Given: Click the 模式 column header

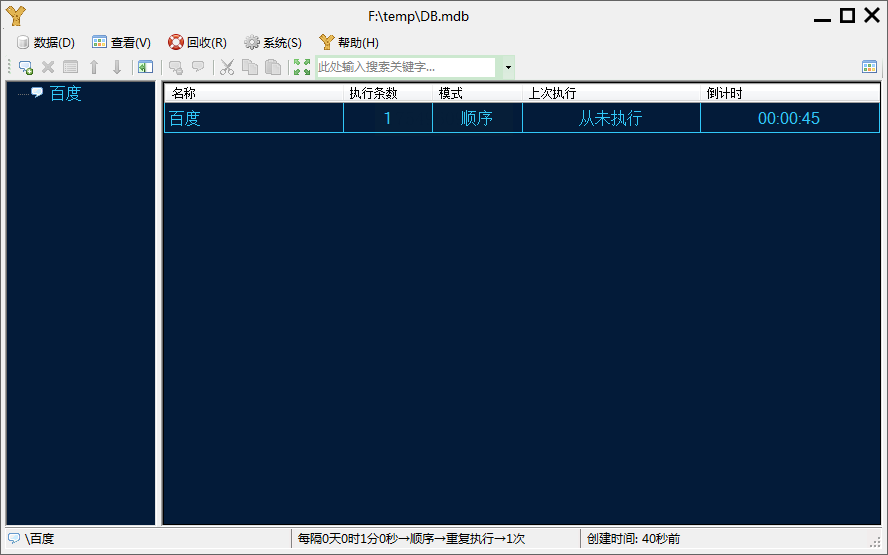Looking at the screenshot, I should click(x=477, y=93).
